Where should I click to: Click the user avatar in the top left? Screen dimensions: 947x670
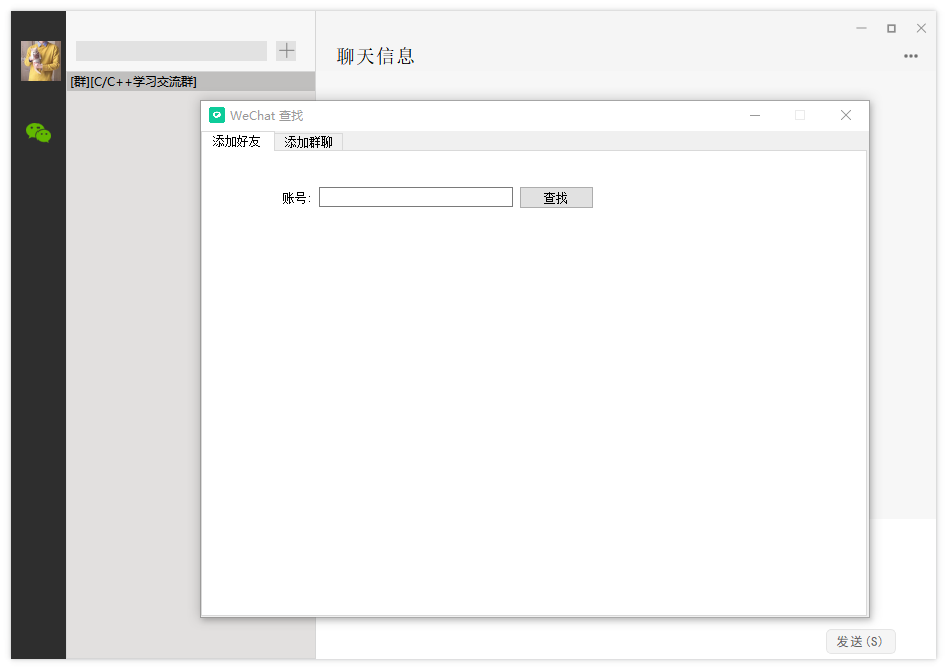click(x=40, y=60)
